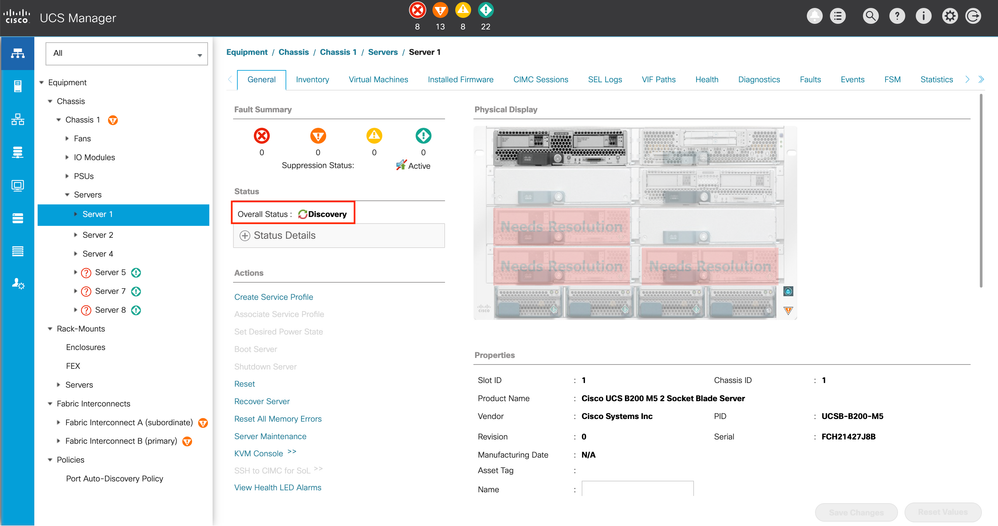Click server blade 1 in Physical Display
The image size is (998, 526).
pyautogui.click(x=561, y=147)
